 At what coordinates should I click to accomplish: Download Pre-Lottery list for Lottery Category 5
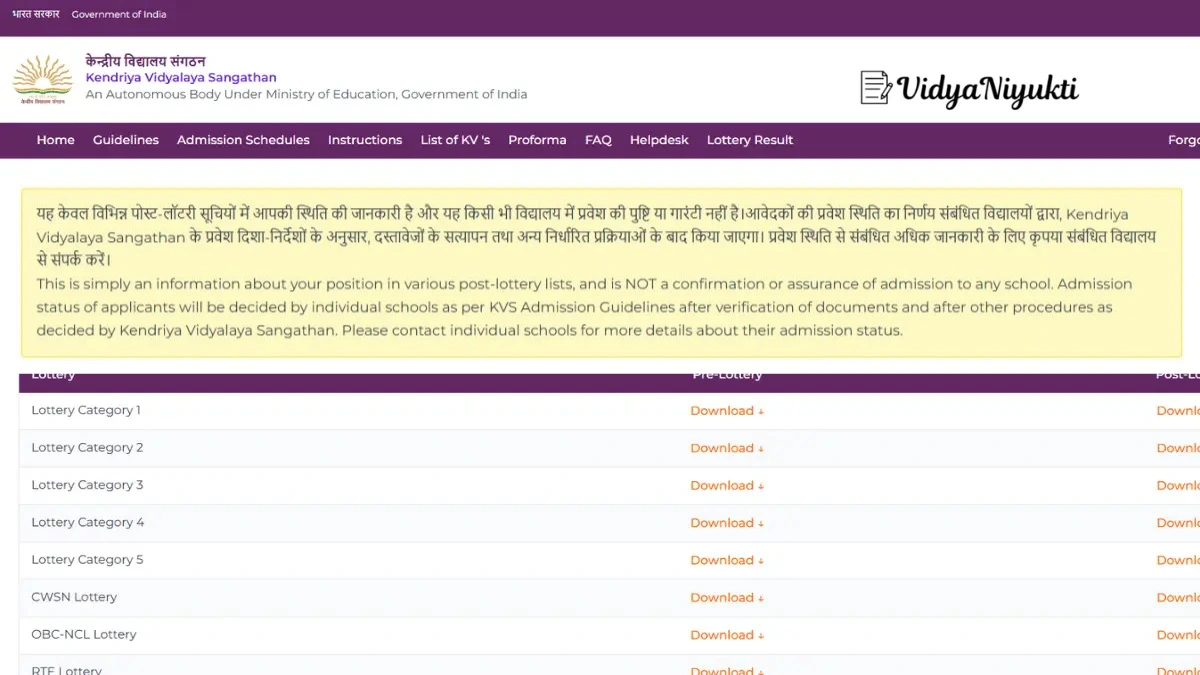pos(726,560)
